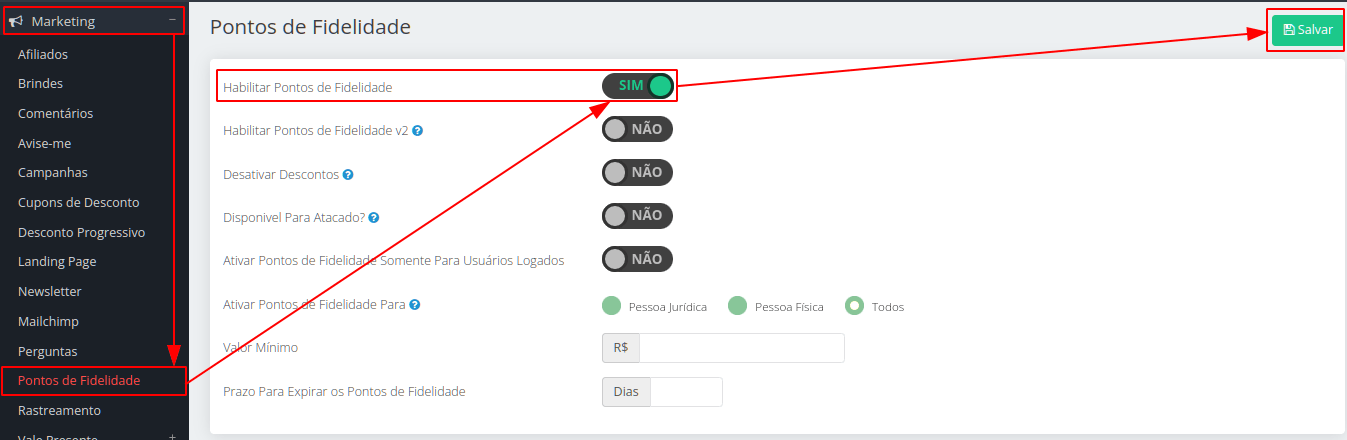Disable the Habilitar Pontos de Fidelidade switch
Image resolution: width=1347 pixels, height=440 pixels.
pyautogui.click(x=638, y=86)
